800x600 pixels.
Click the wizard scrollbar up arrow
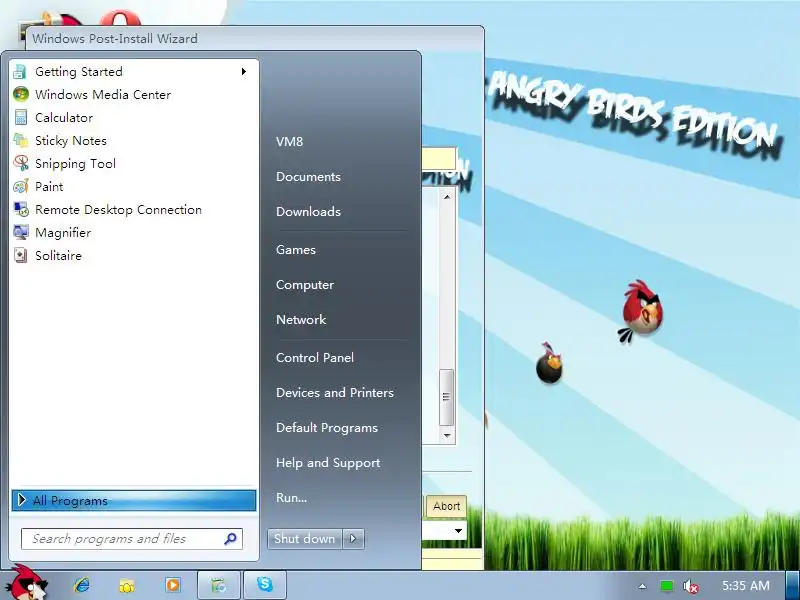click(x=447, y=196)
